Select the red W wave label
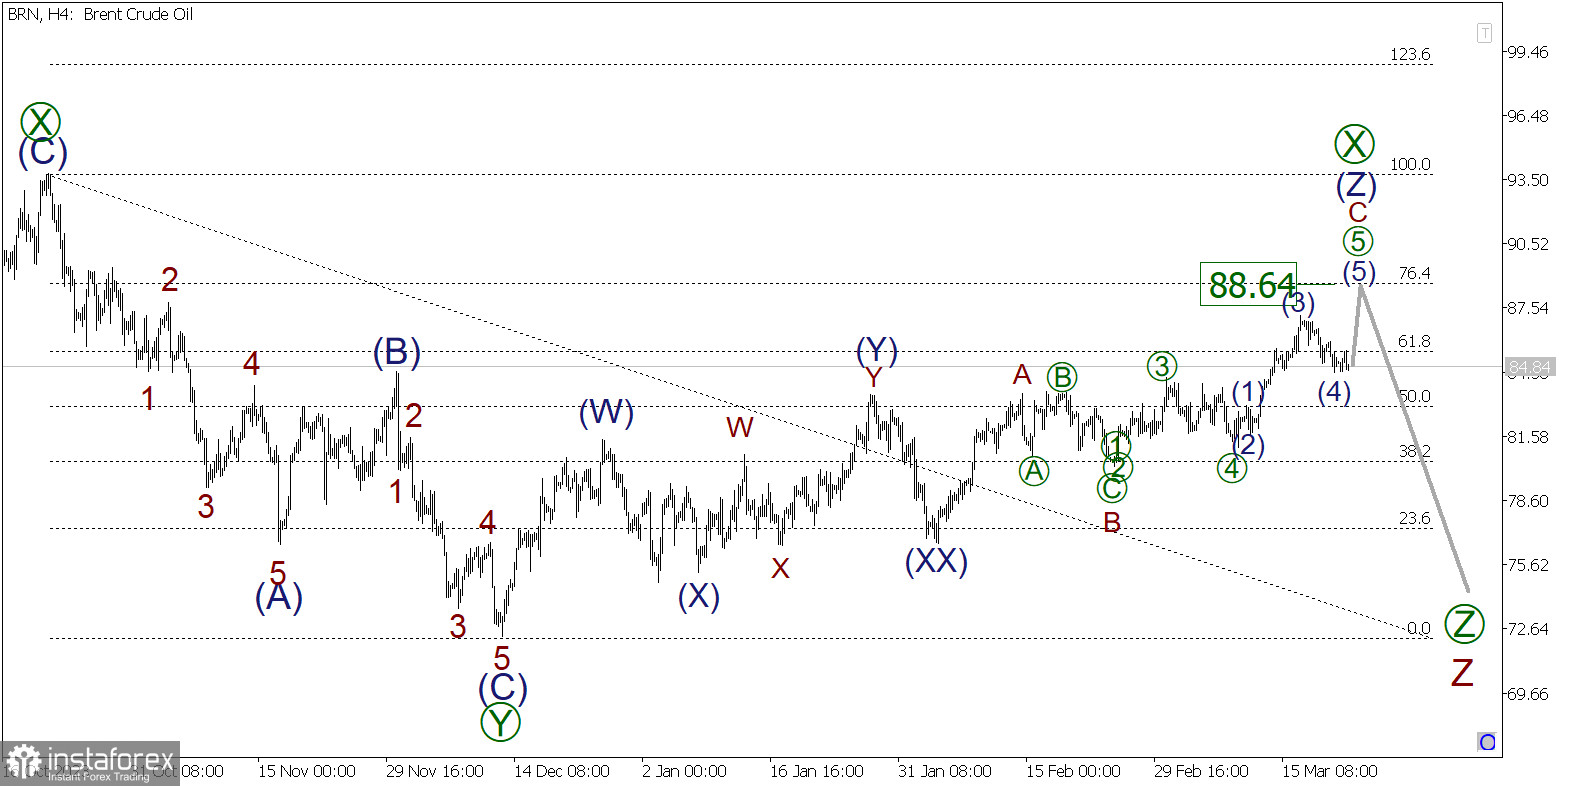 click(x=740, y=428)
